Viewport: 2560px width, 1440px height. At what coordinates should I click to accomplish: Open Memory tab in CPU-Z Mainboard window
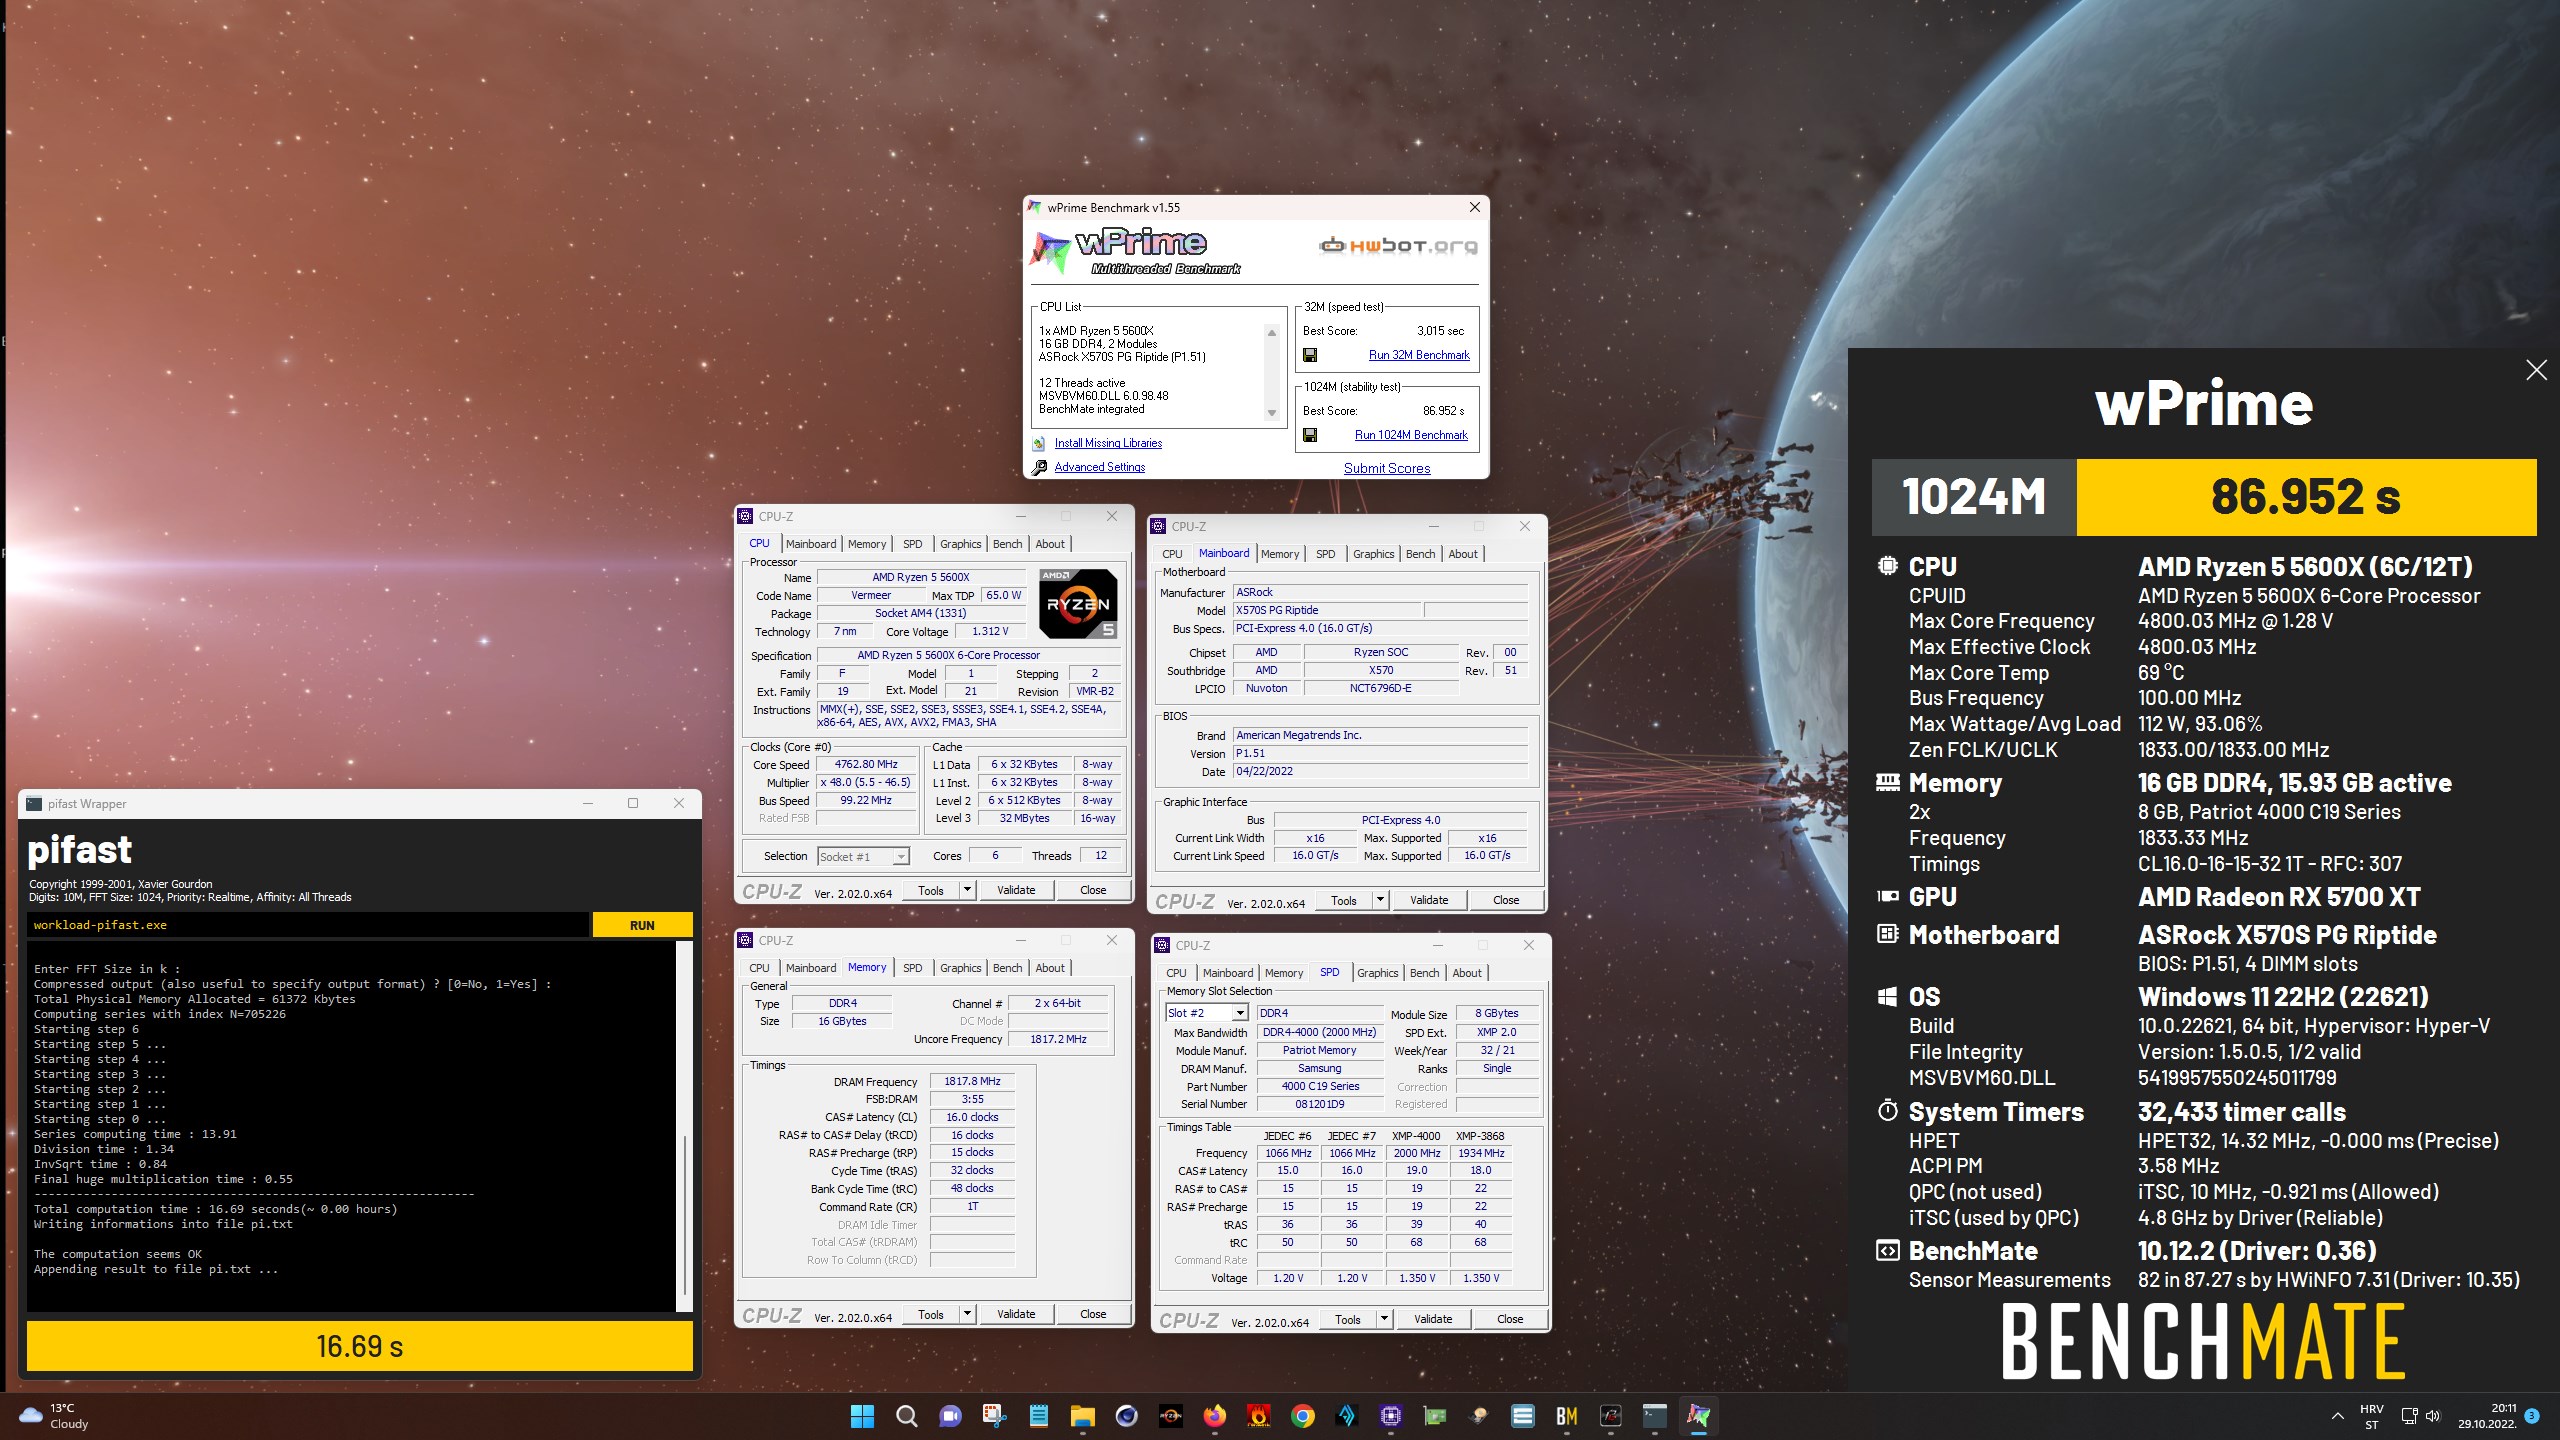point(1280,554)
